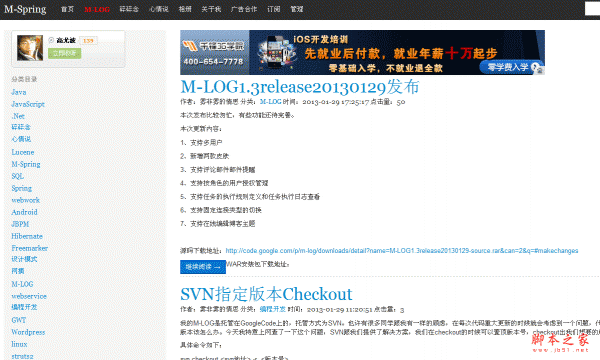This screenshot has width=600, height=360.
Task: Open 心情说 in the top navigation bar
Action: click(x=159, y=9)
